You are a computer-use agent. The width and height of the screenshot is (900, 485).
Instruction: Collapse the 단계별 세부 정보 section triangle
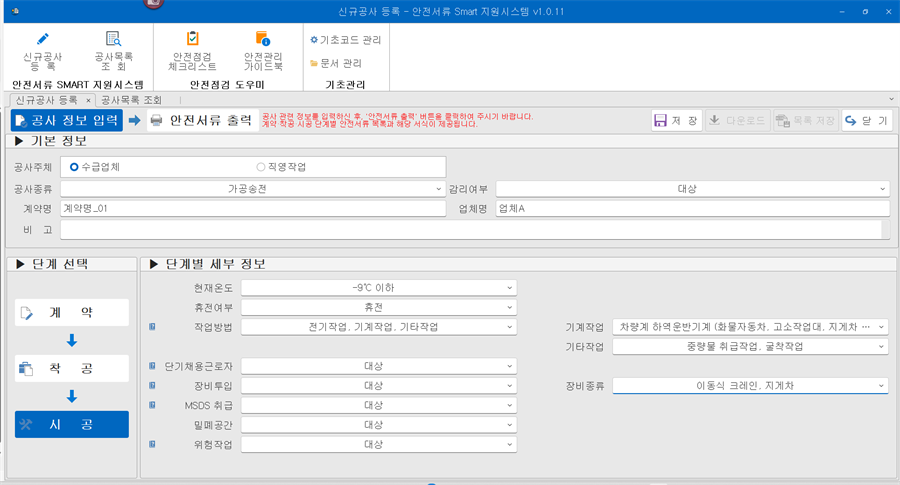(153, 264)
